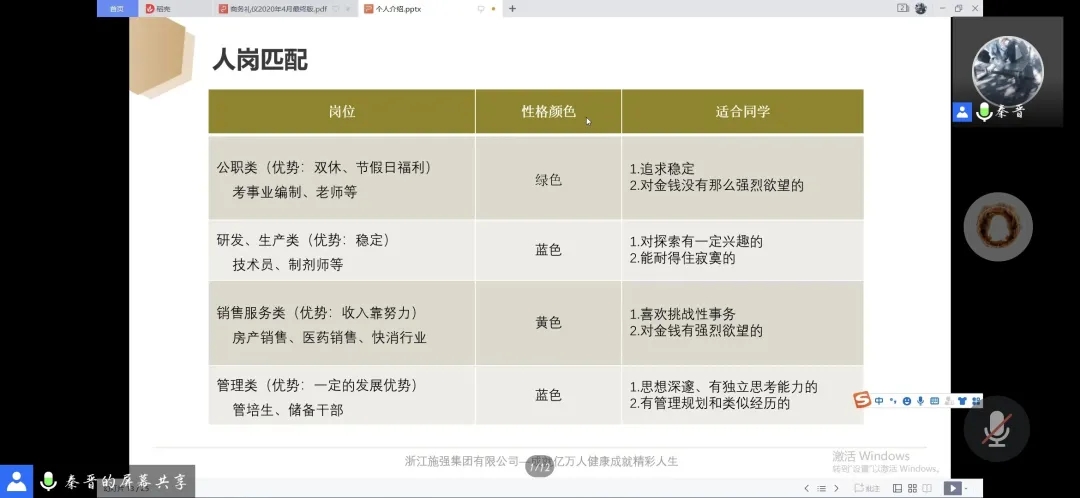The image size is (1080, 498).
Task: Toggle Sogou Chinese/English input mode
Action: [879, 401]
